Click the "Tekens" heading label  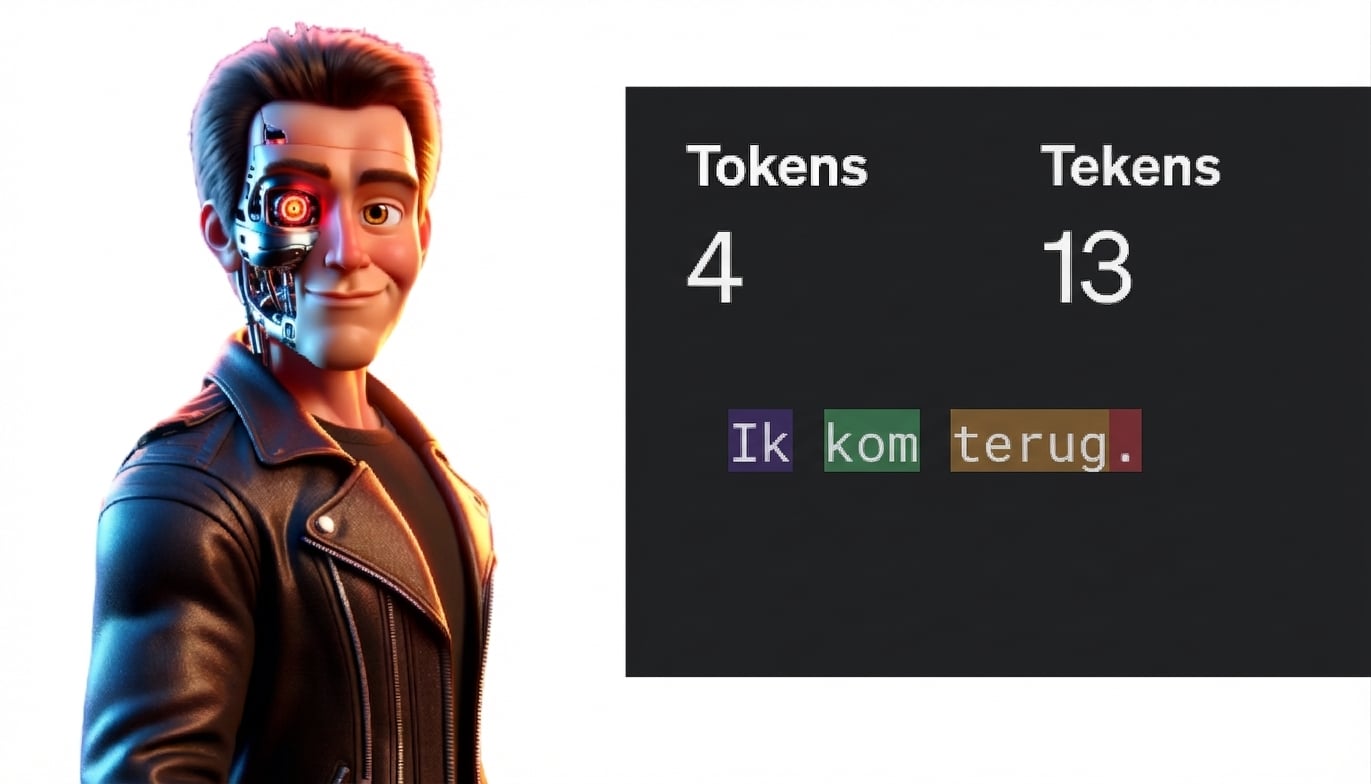pyautogui.click(x=1131, y=166)
